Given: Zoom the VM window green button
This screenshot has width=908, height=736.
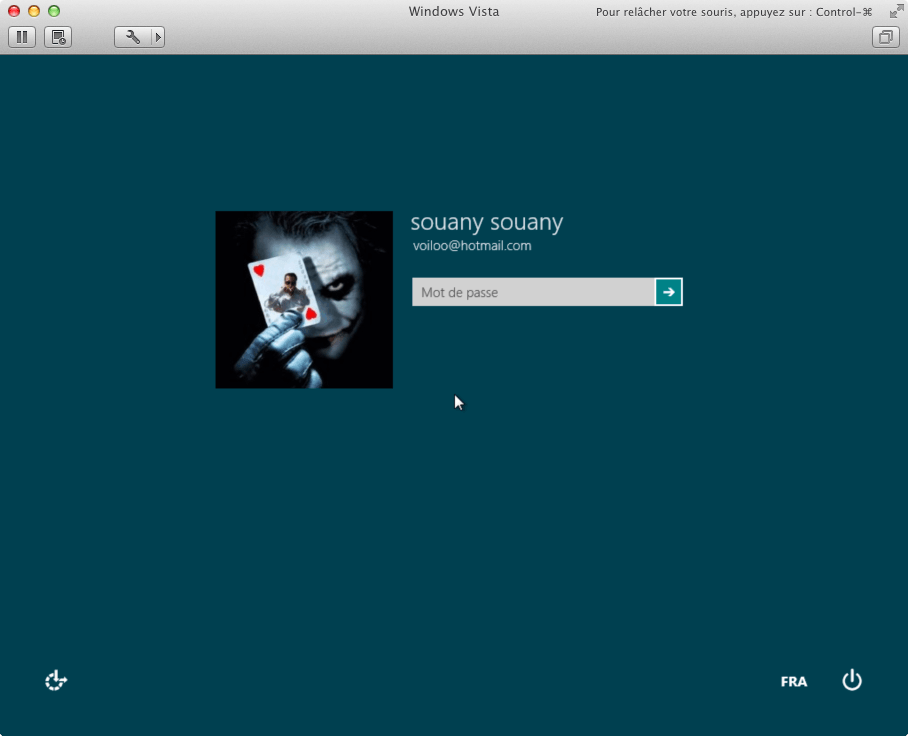Looking at the screenshot, I should [x=54, y=11].
